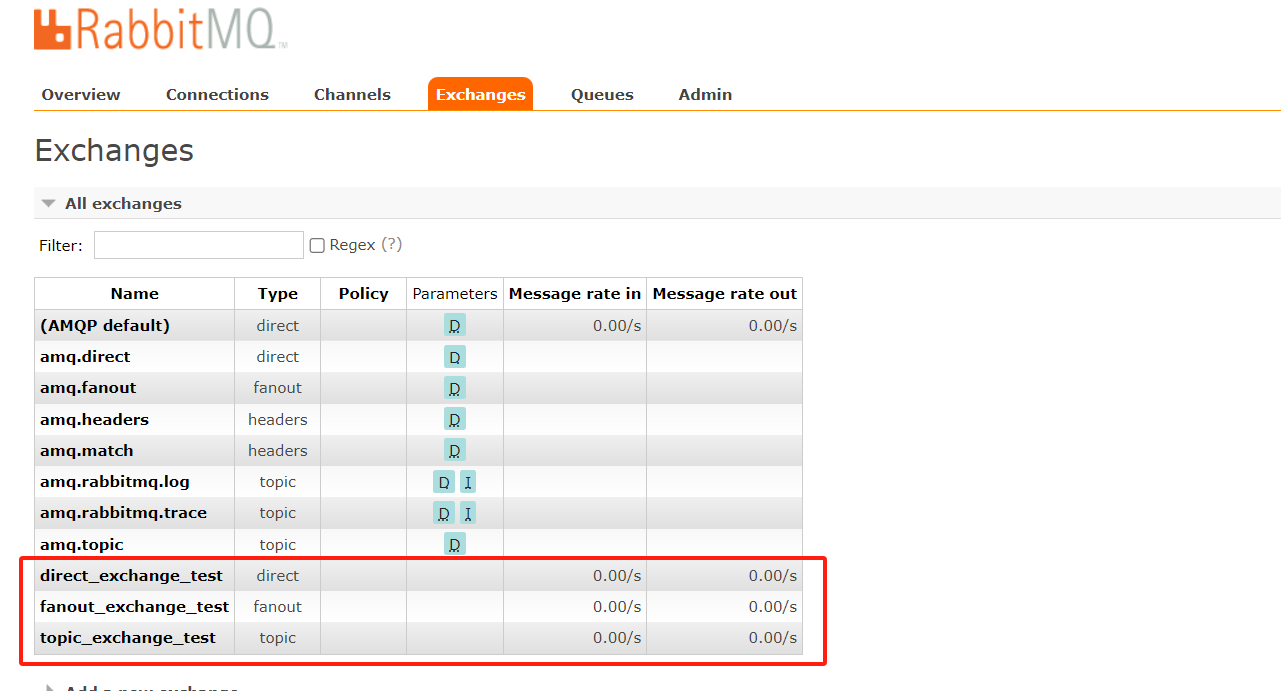
Task: Click the D badge in amq.rabbitmq.trace row
Action: coord(444,513)
